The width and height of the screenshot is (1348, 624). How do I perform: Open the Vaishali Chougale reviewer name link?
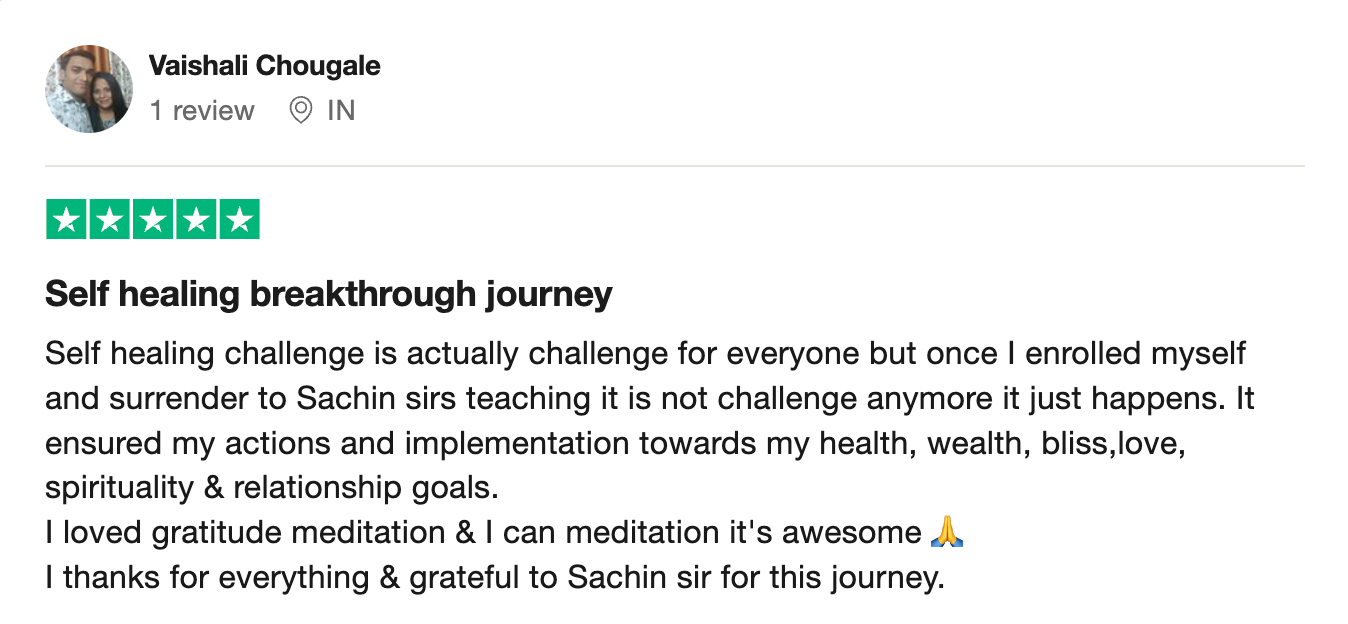click(x=265, y=67)
